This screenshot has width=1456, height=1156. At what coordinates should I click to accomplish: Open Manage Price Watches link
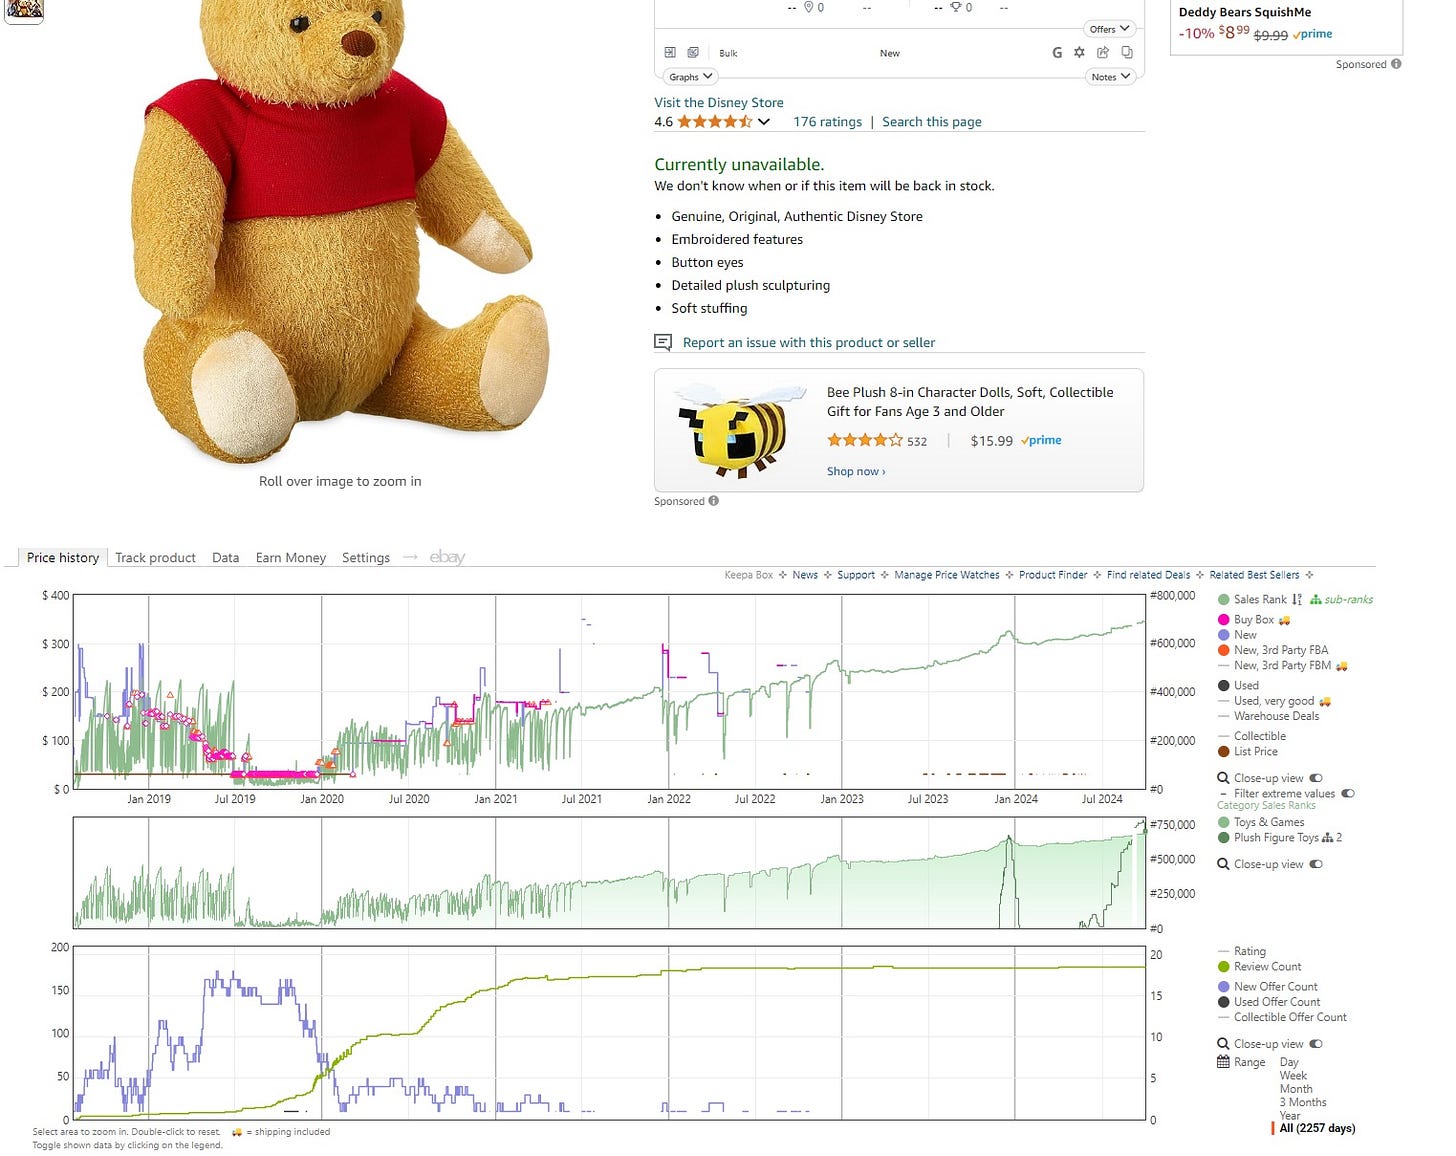tap(946, 575)
